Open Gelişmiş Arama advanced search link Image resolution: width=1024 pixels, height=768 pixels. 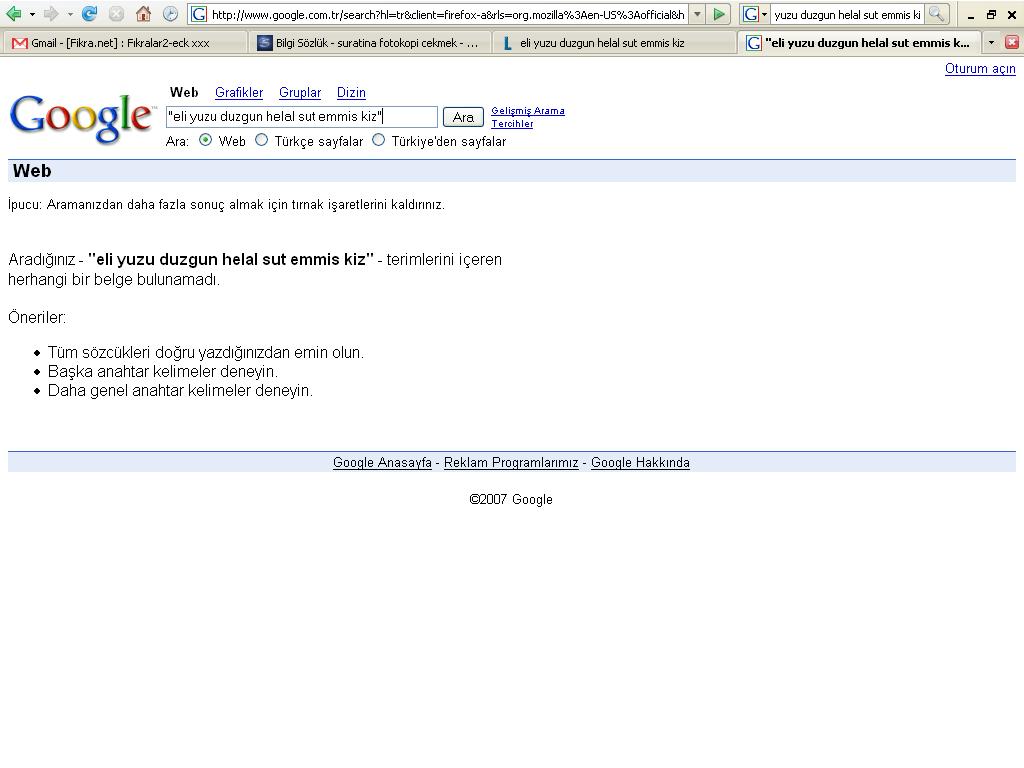click(x=528, y=111)
